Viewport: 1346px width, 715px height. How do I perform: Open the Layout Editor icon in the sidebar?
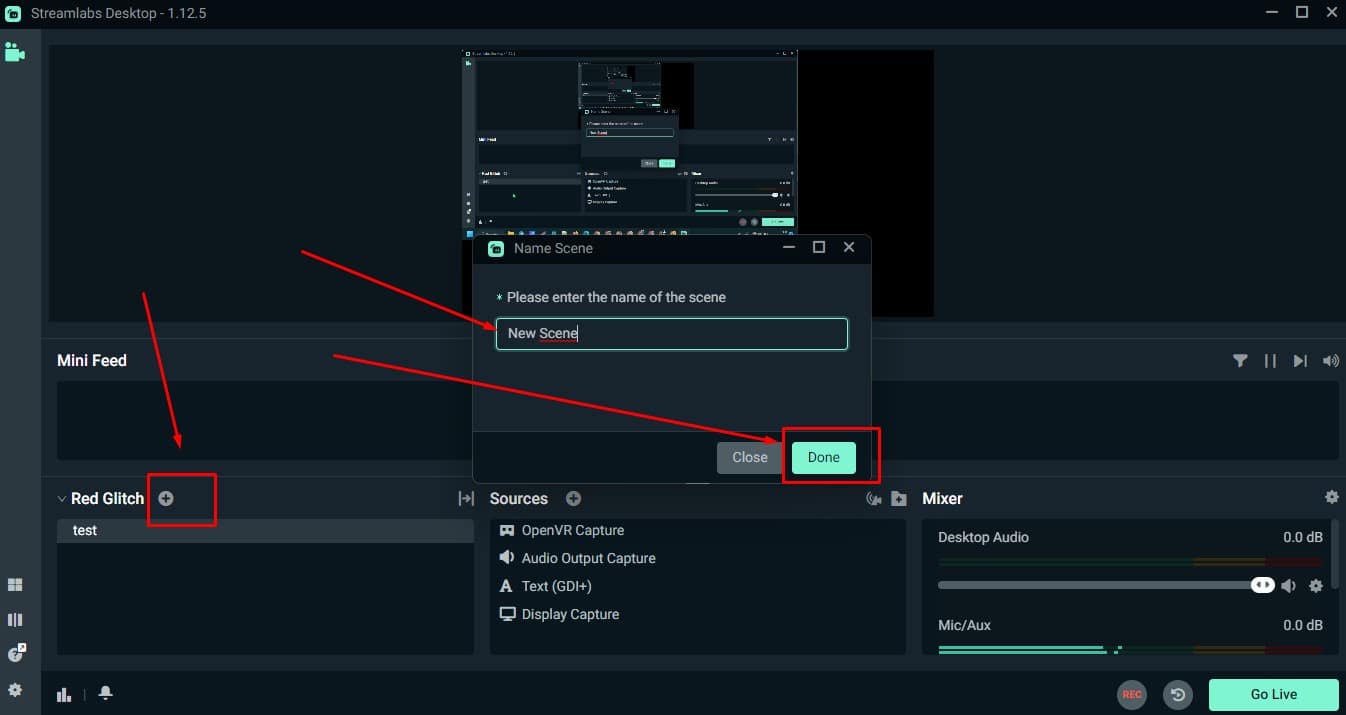click(15, 585)
